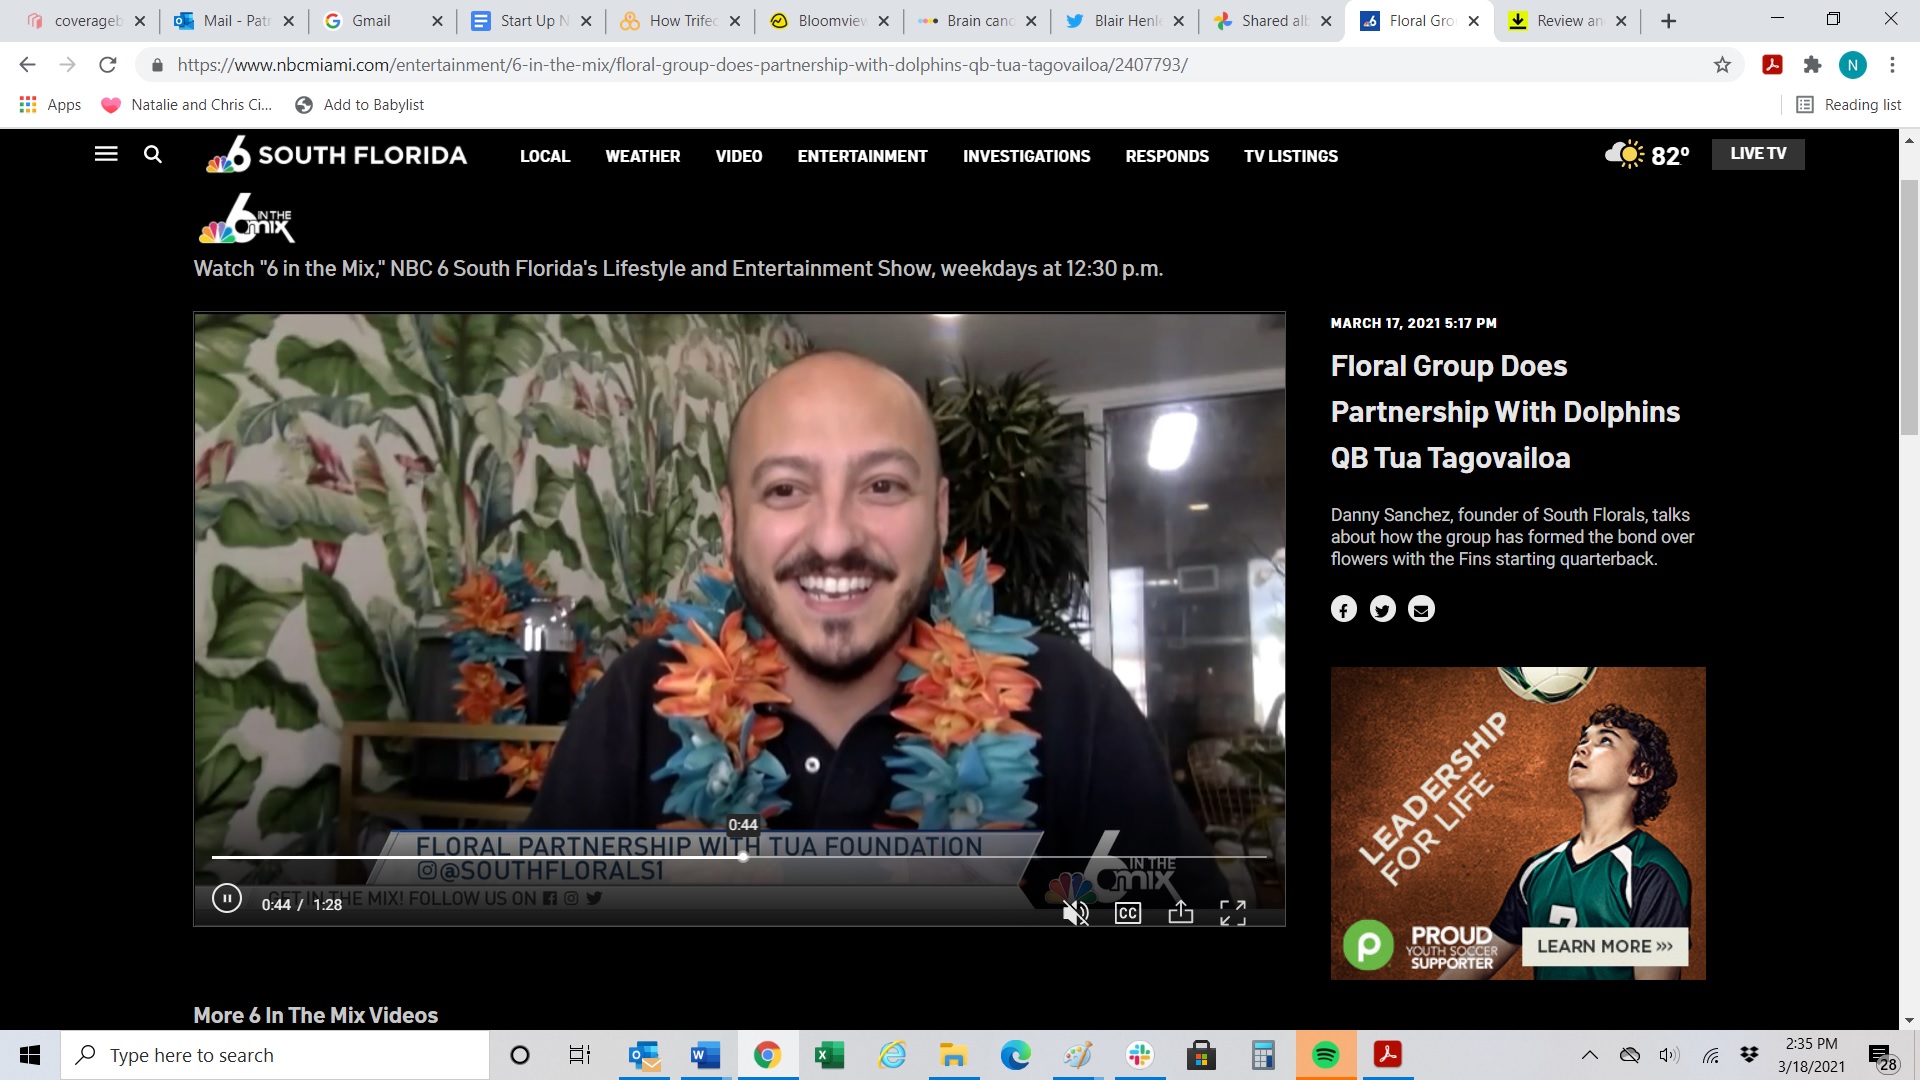
Task: Open the Apps bookmarks shortcut
Action: 50,105
